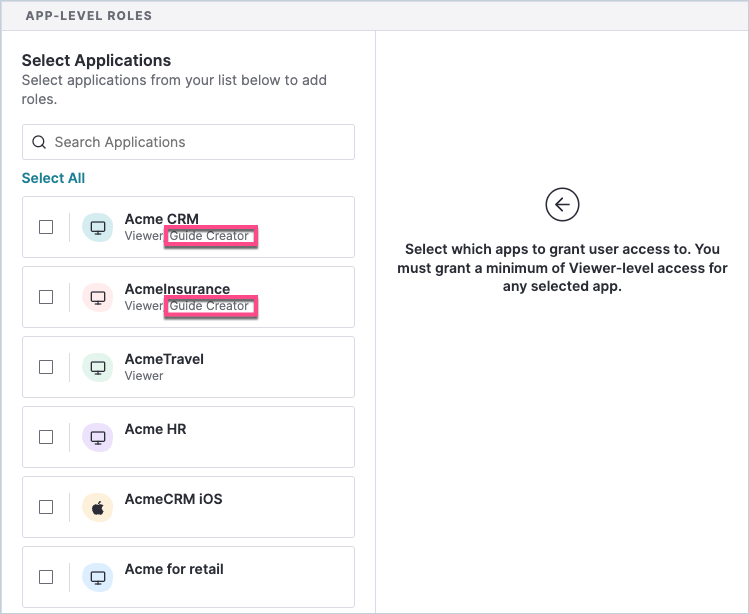This screenshot has width=749, height=614.
Task: Click Guide Creator role under AcmeInsurance
Action: (209, 306)
